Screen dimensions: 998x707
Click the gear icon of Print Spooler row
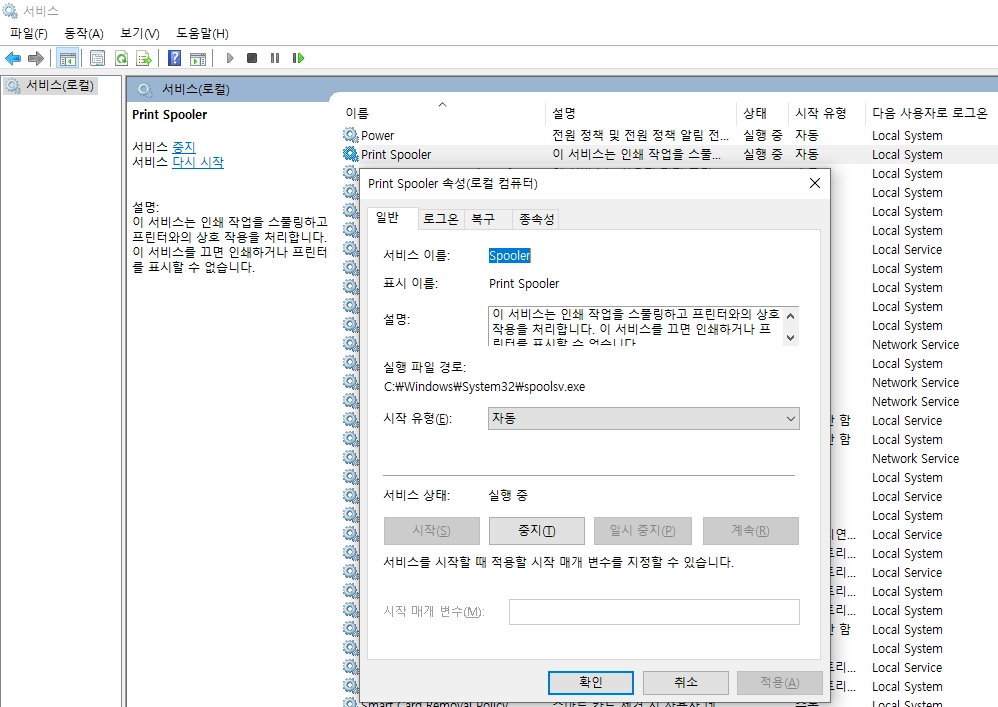click(351, 153)
